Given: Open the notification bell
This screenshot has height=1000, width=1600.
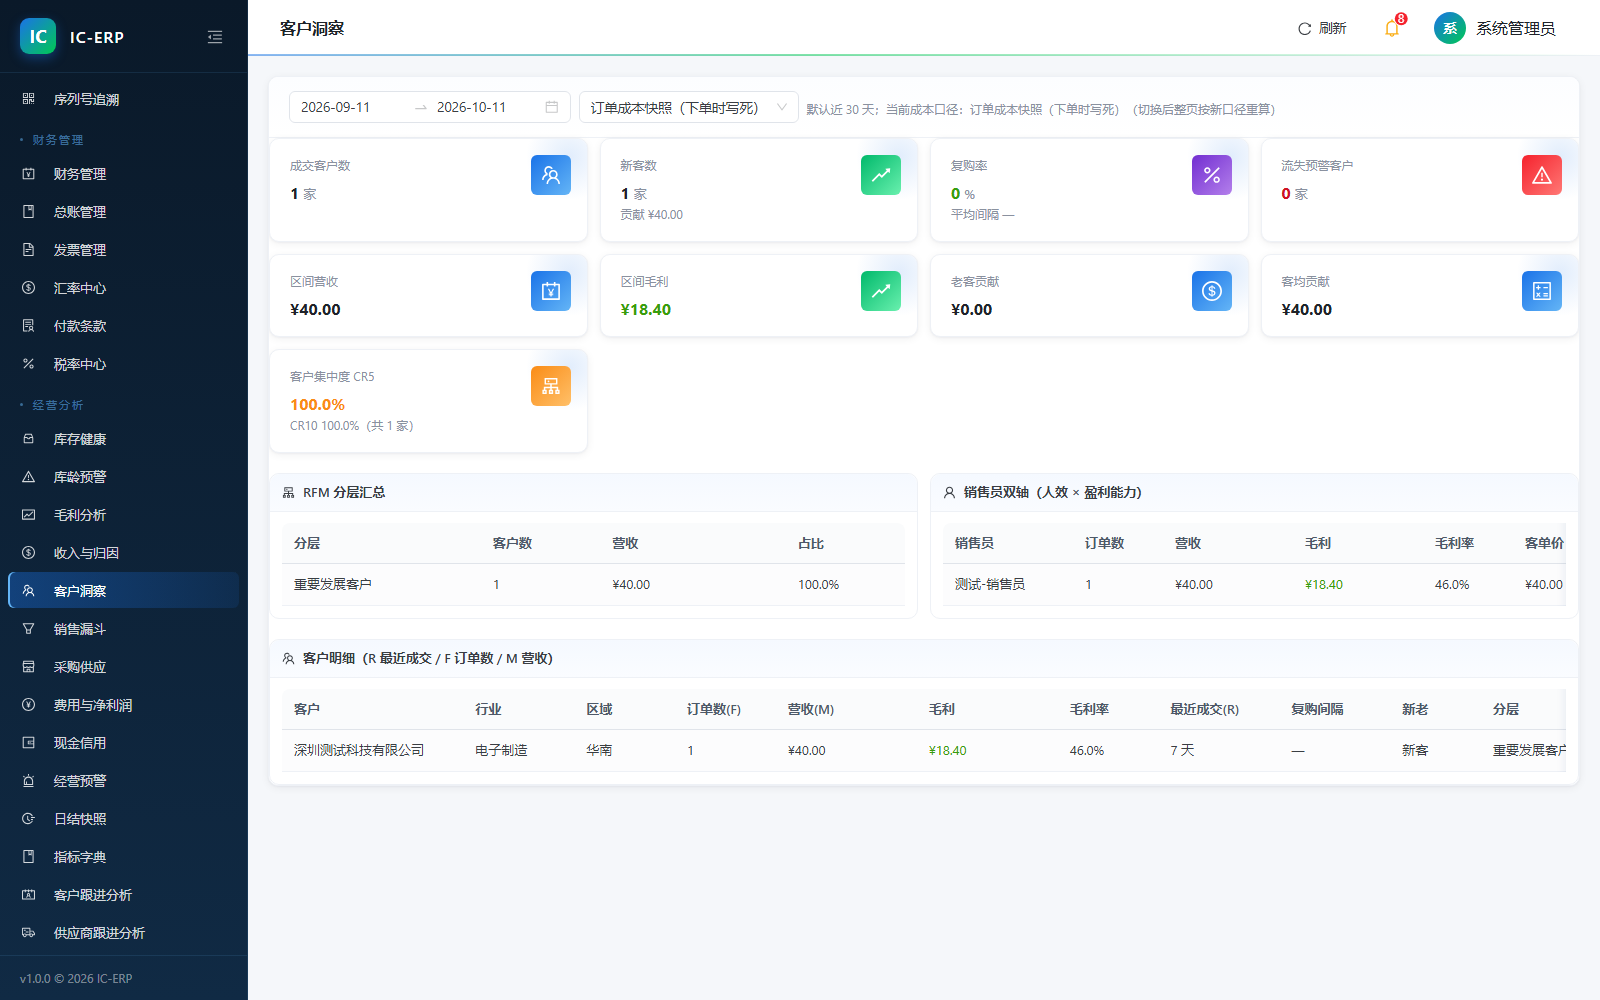Looking at the screenshot, I should (1391, 28).
